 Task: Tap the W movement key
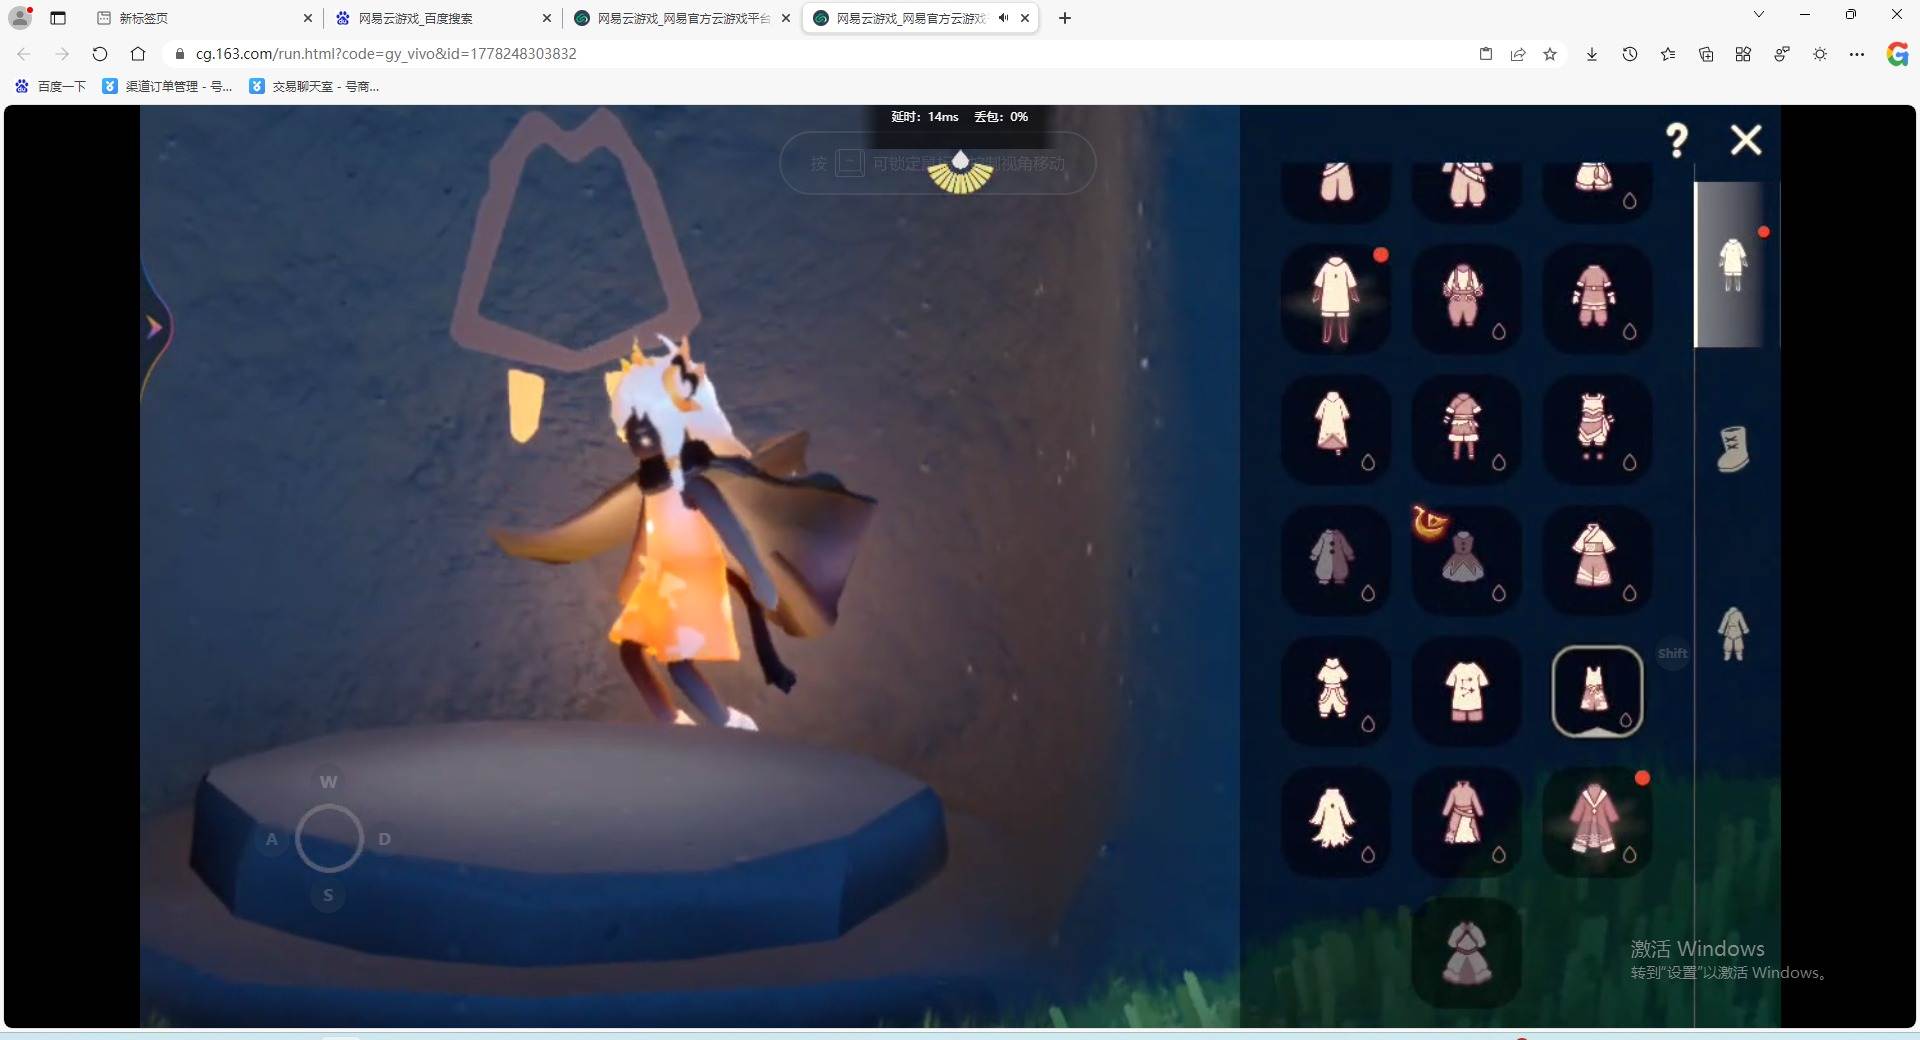tap(329, 782)
